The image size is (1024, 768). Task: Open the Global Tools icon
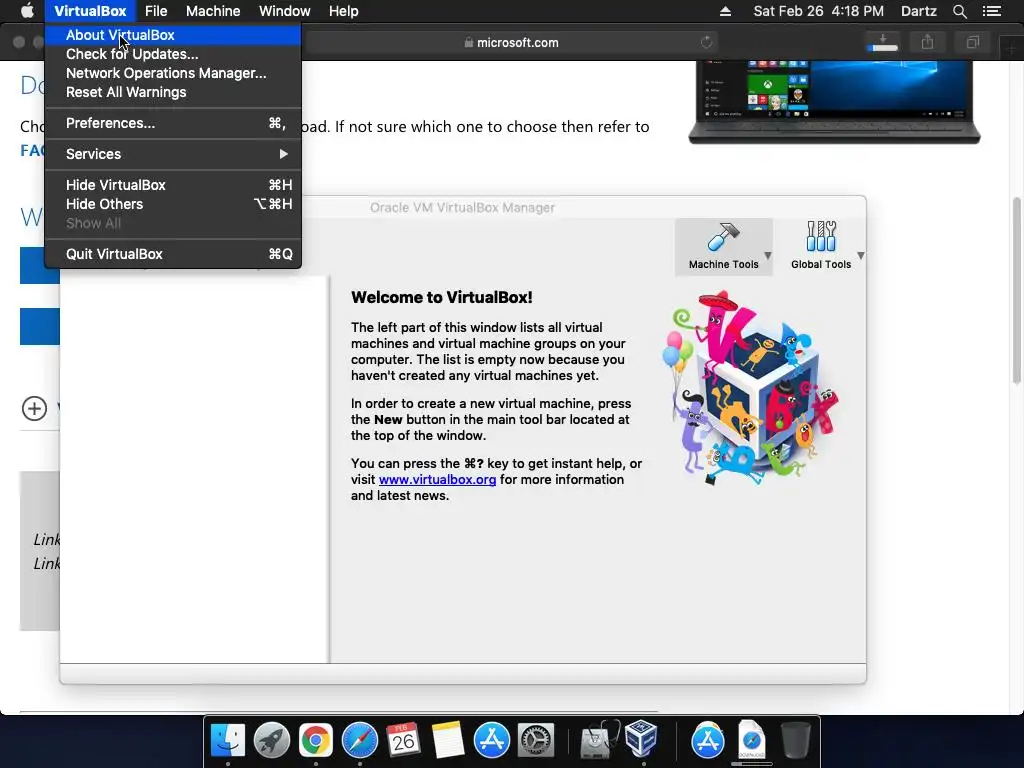coord(821,236)
